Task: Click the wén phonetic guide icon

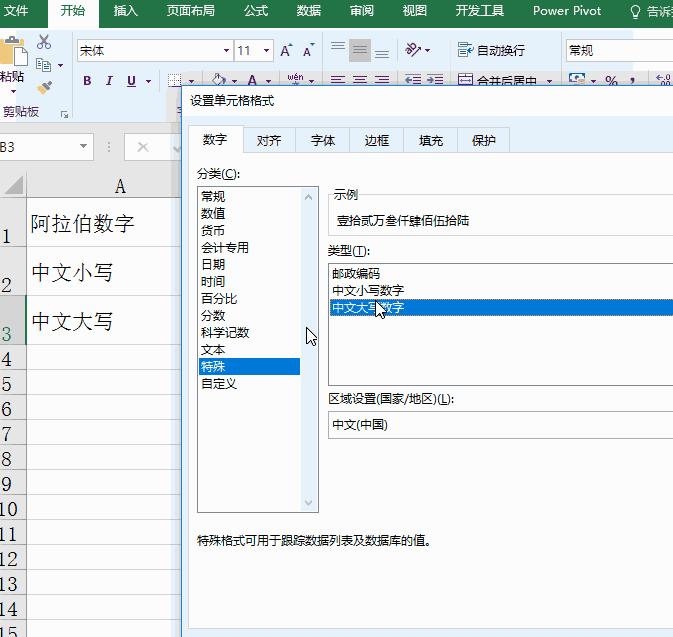Action: [x=295, y=79]
